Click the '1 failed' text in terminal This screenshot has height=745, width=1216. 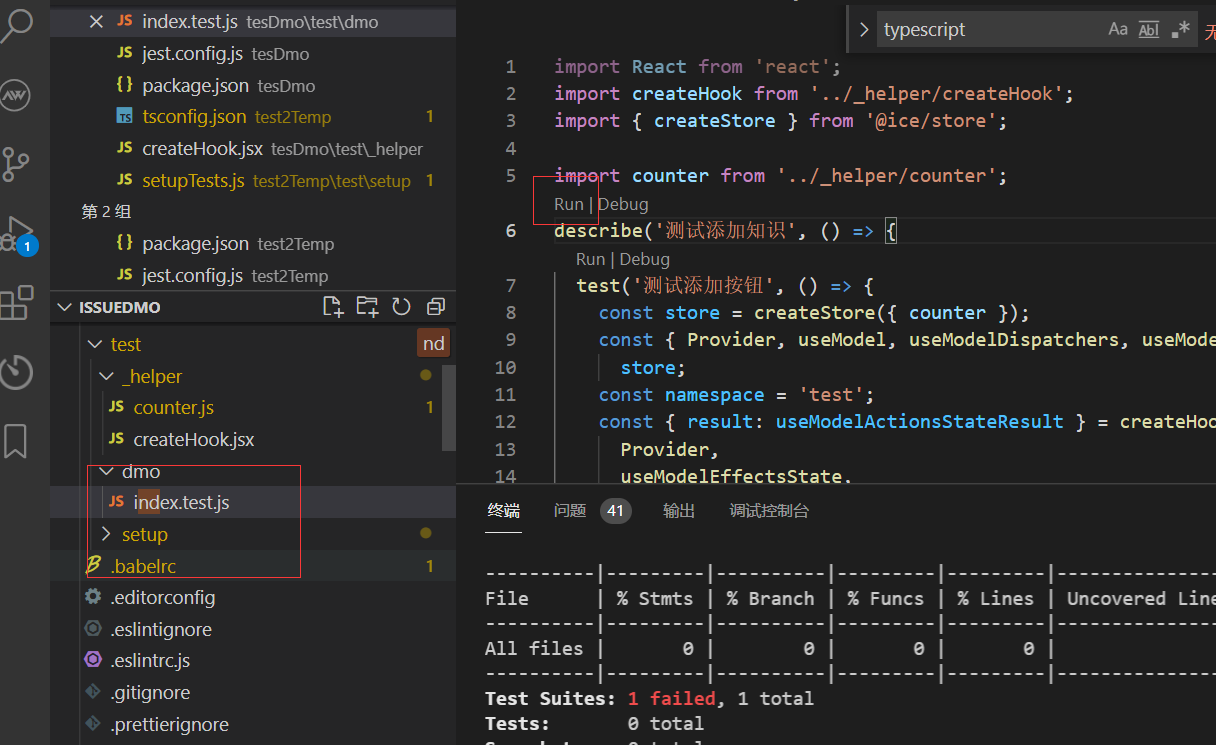672,698
